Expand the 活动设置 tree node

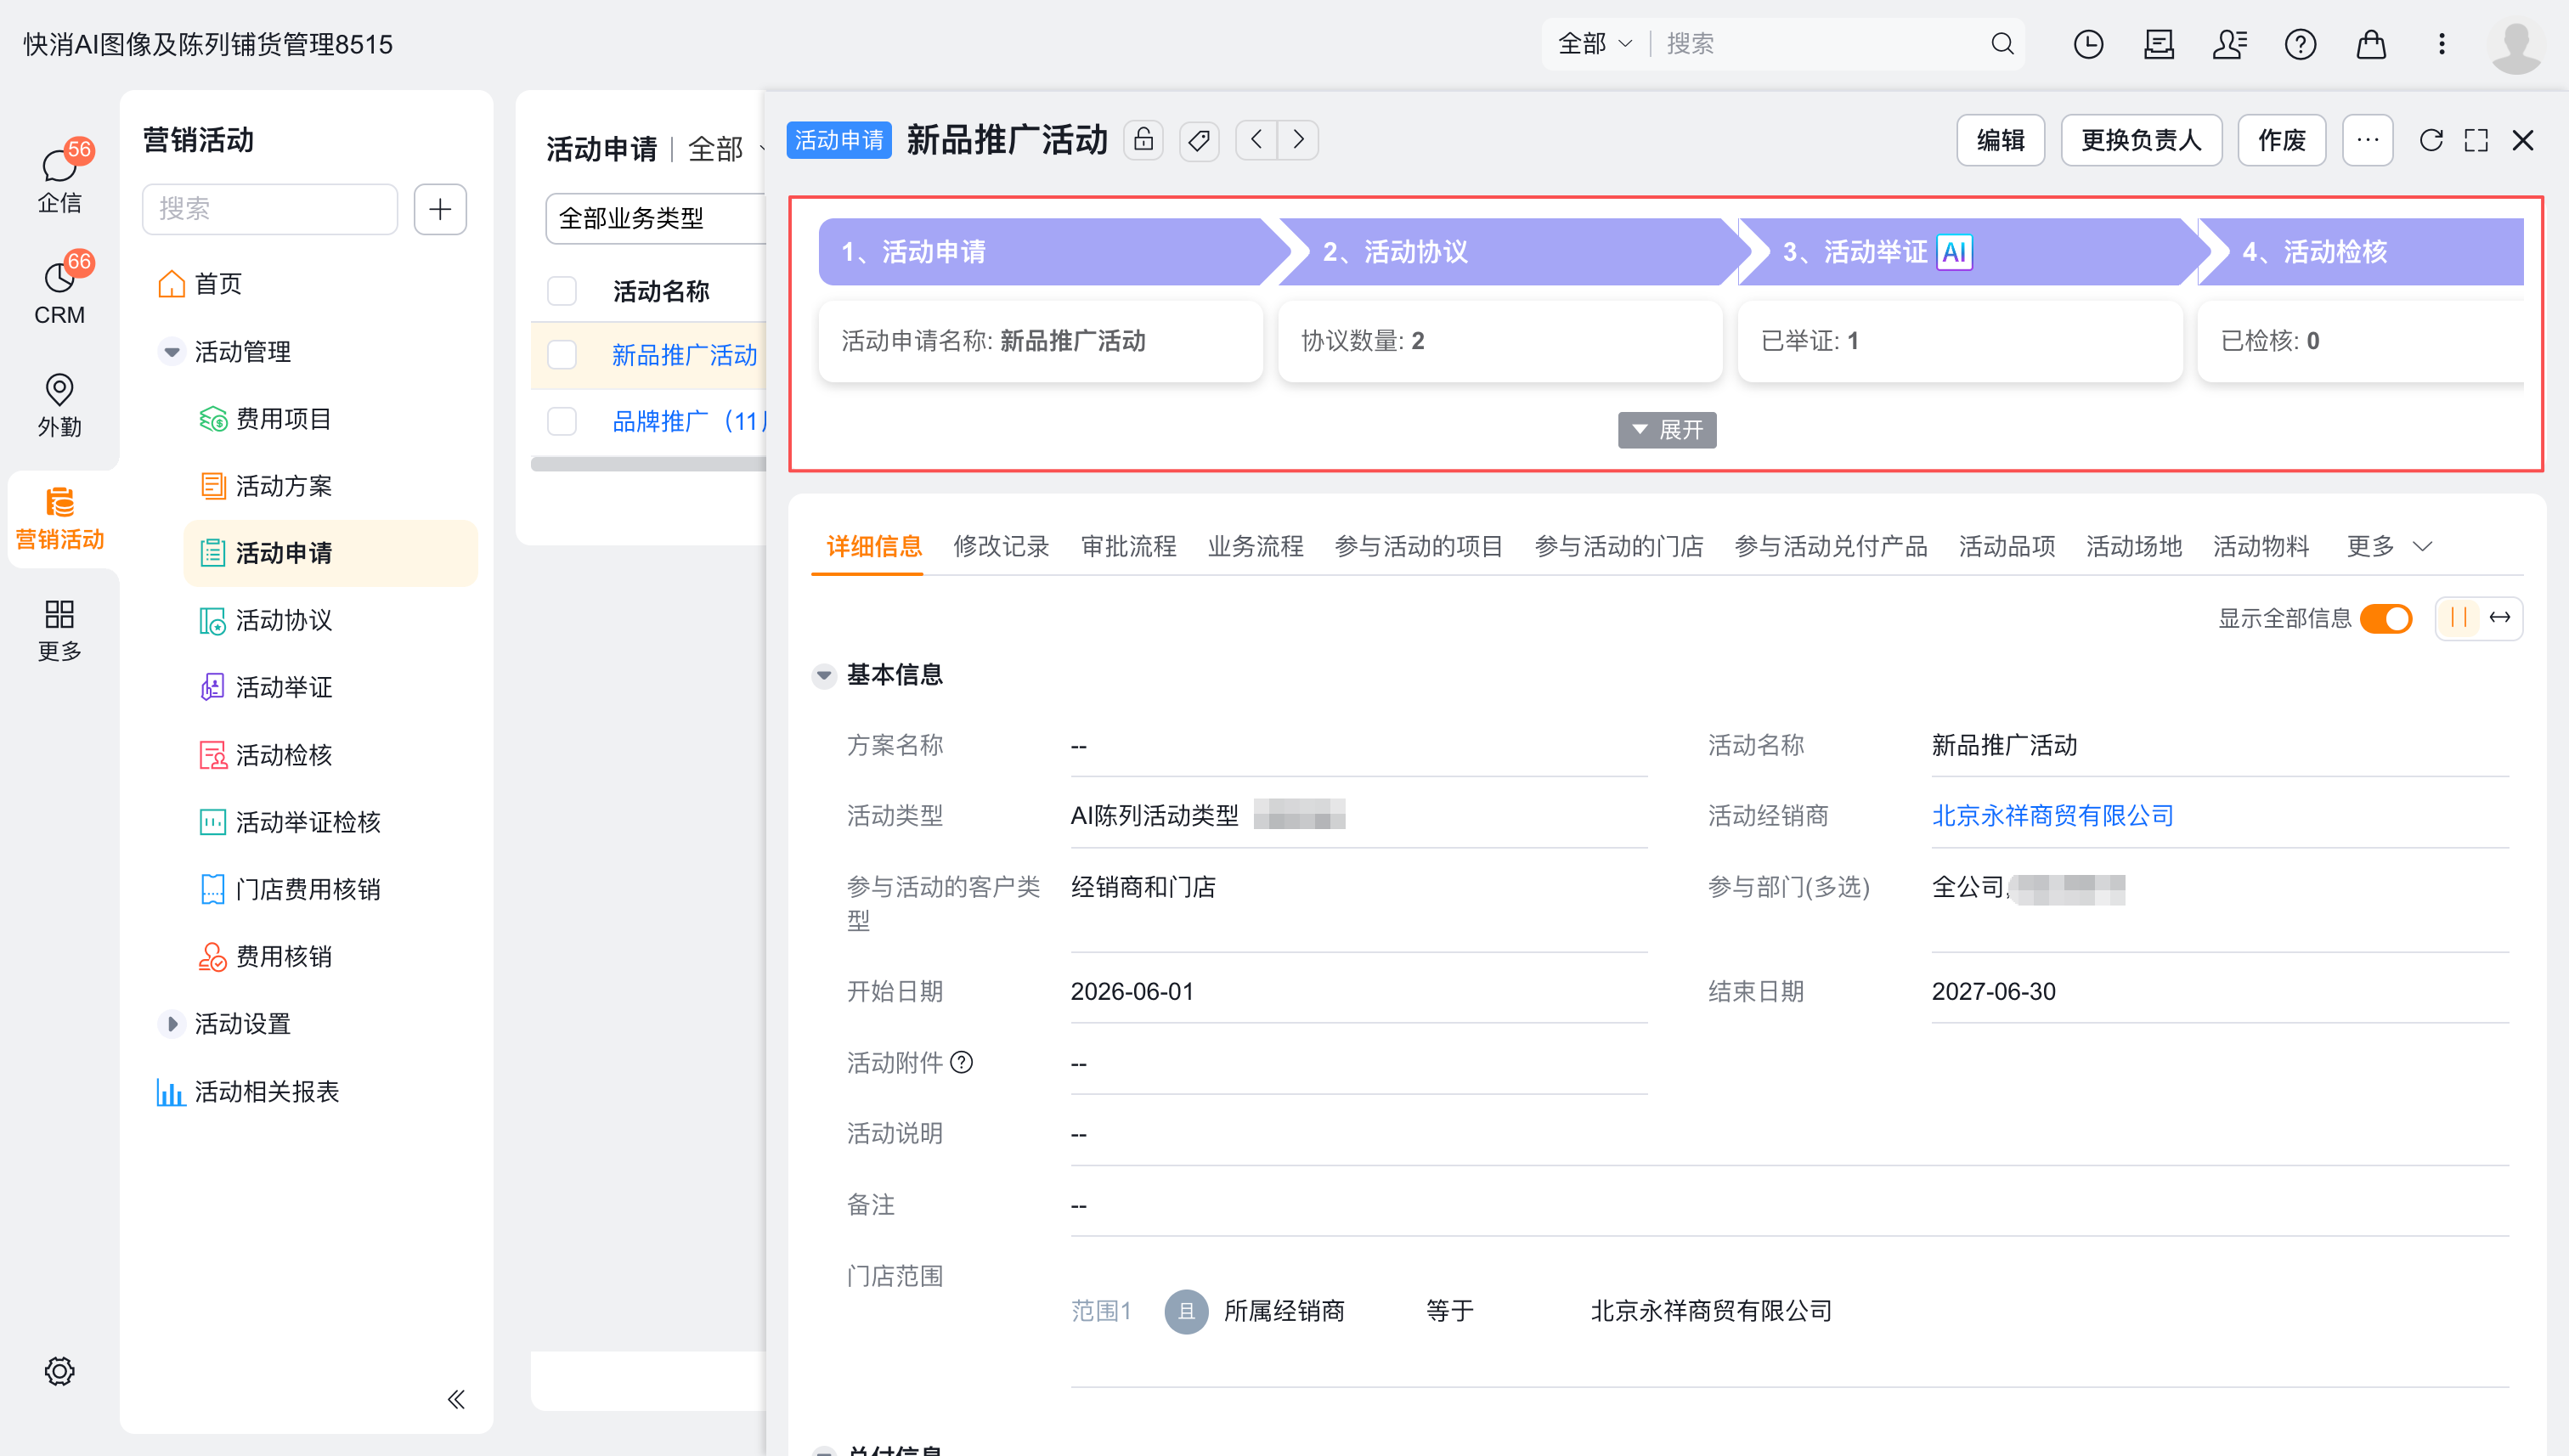[x=172, y=1024]
